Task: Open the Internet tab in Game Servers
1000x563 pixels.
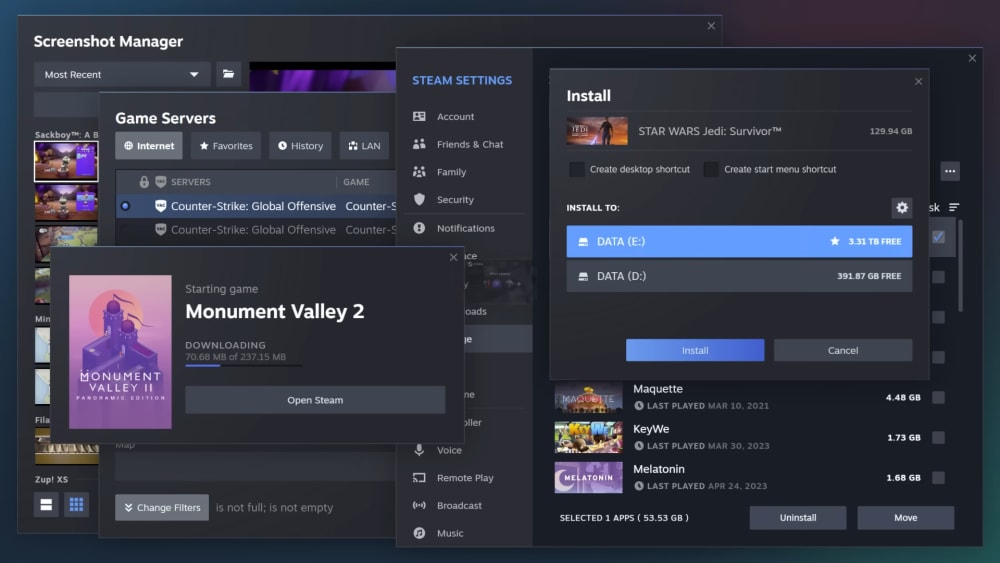Action: pos(149,146)
